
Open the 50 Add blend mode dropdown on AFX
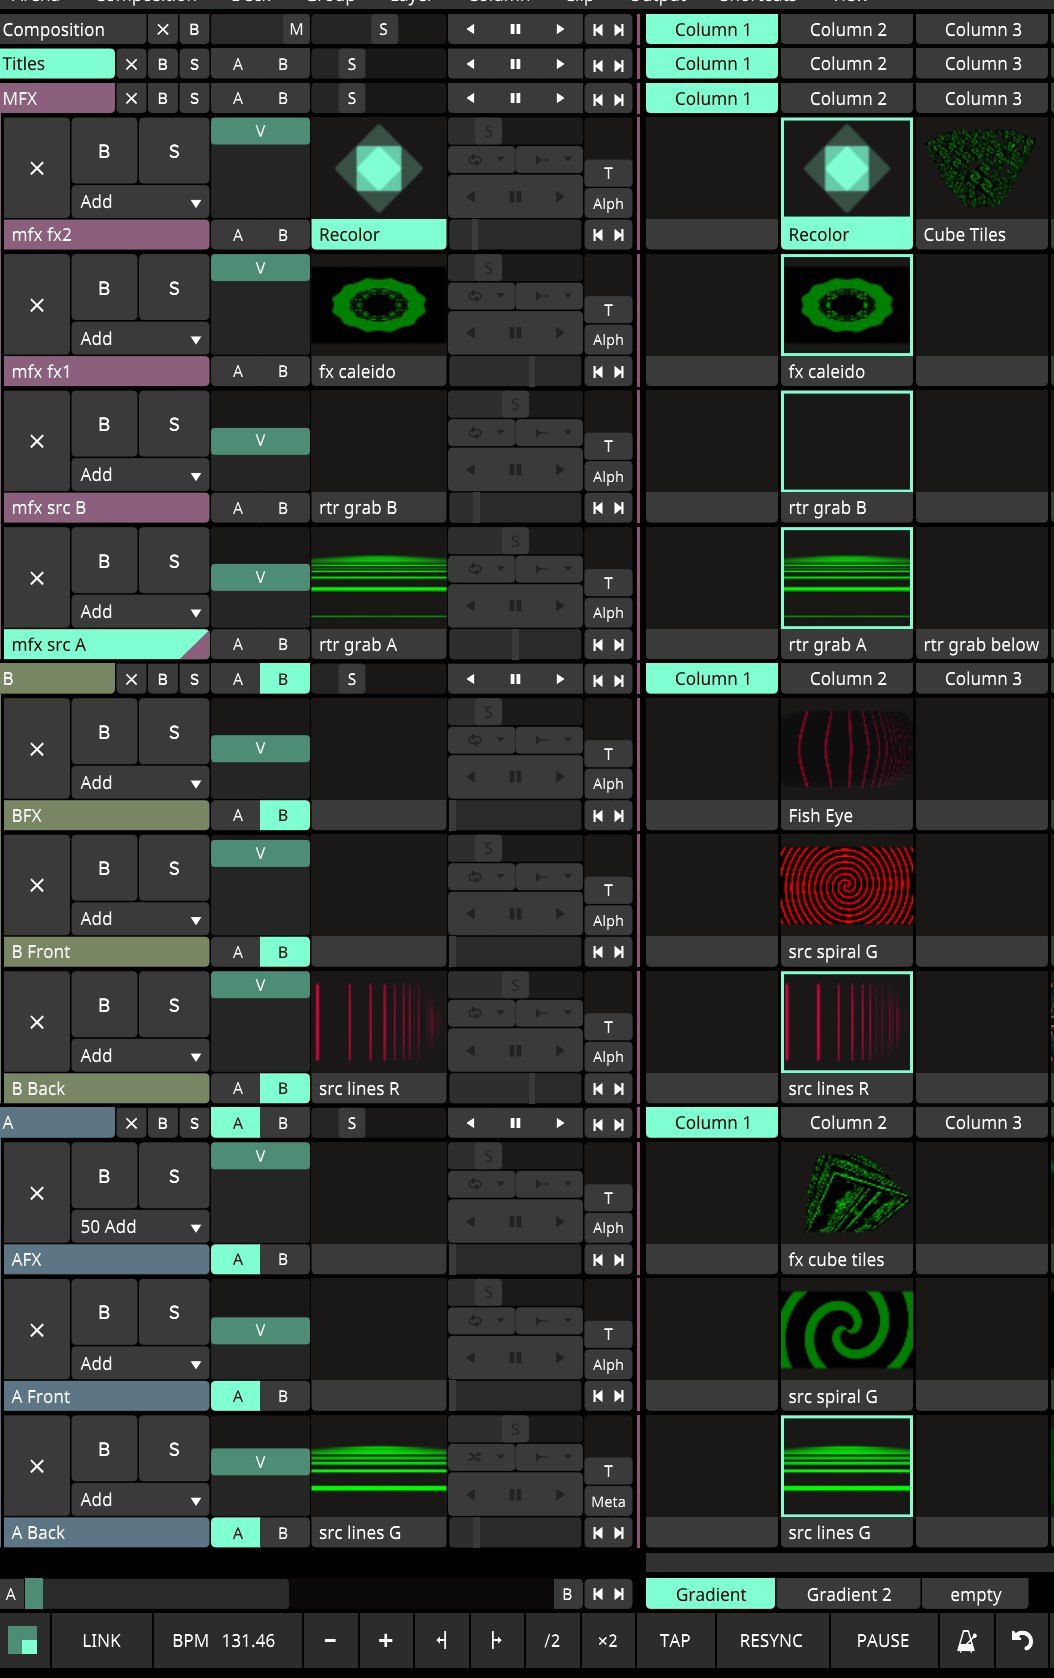pos(140,1226)
